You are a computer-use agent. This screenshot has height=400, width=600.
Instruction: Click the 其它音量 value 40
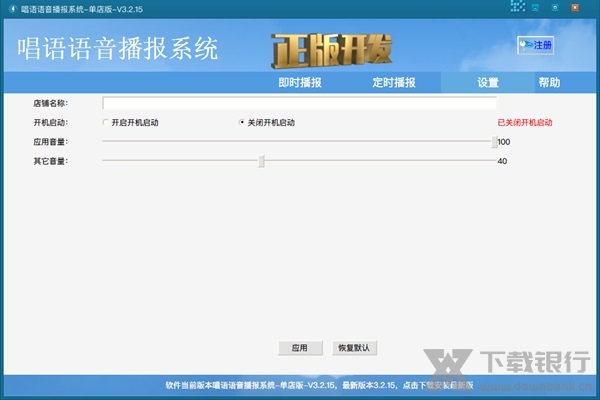pos(502,161)
